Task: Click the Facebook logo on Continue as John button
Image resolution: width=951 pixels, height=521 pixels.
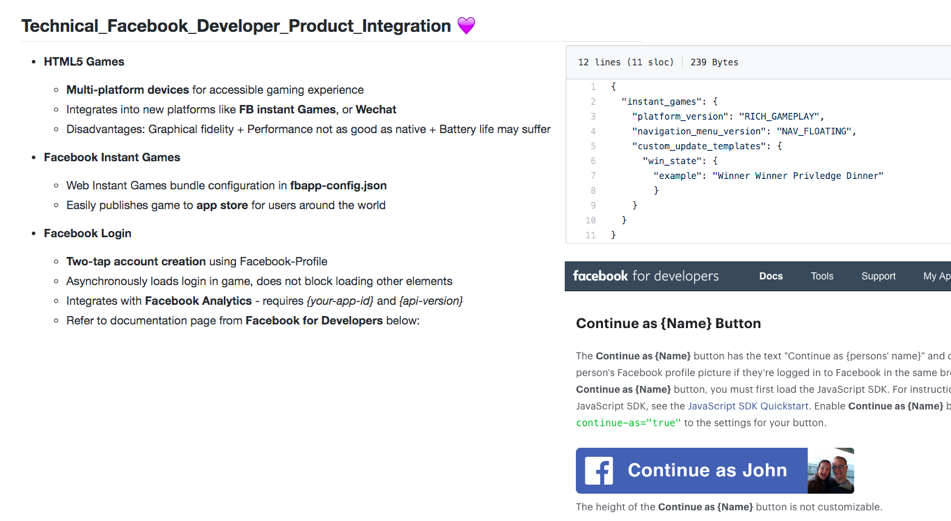Action: tap(599, 471)
